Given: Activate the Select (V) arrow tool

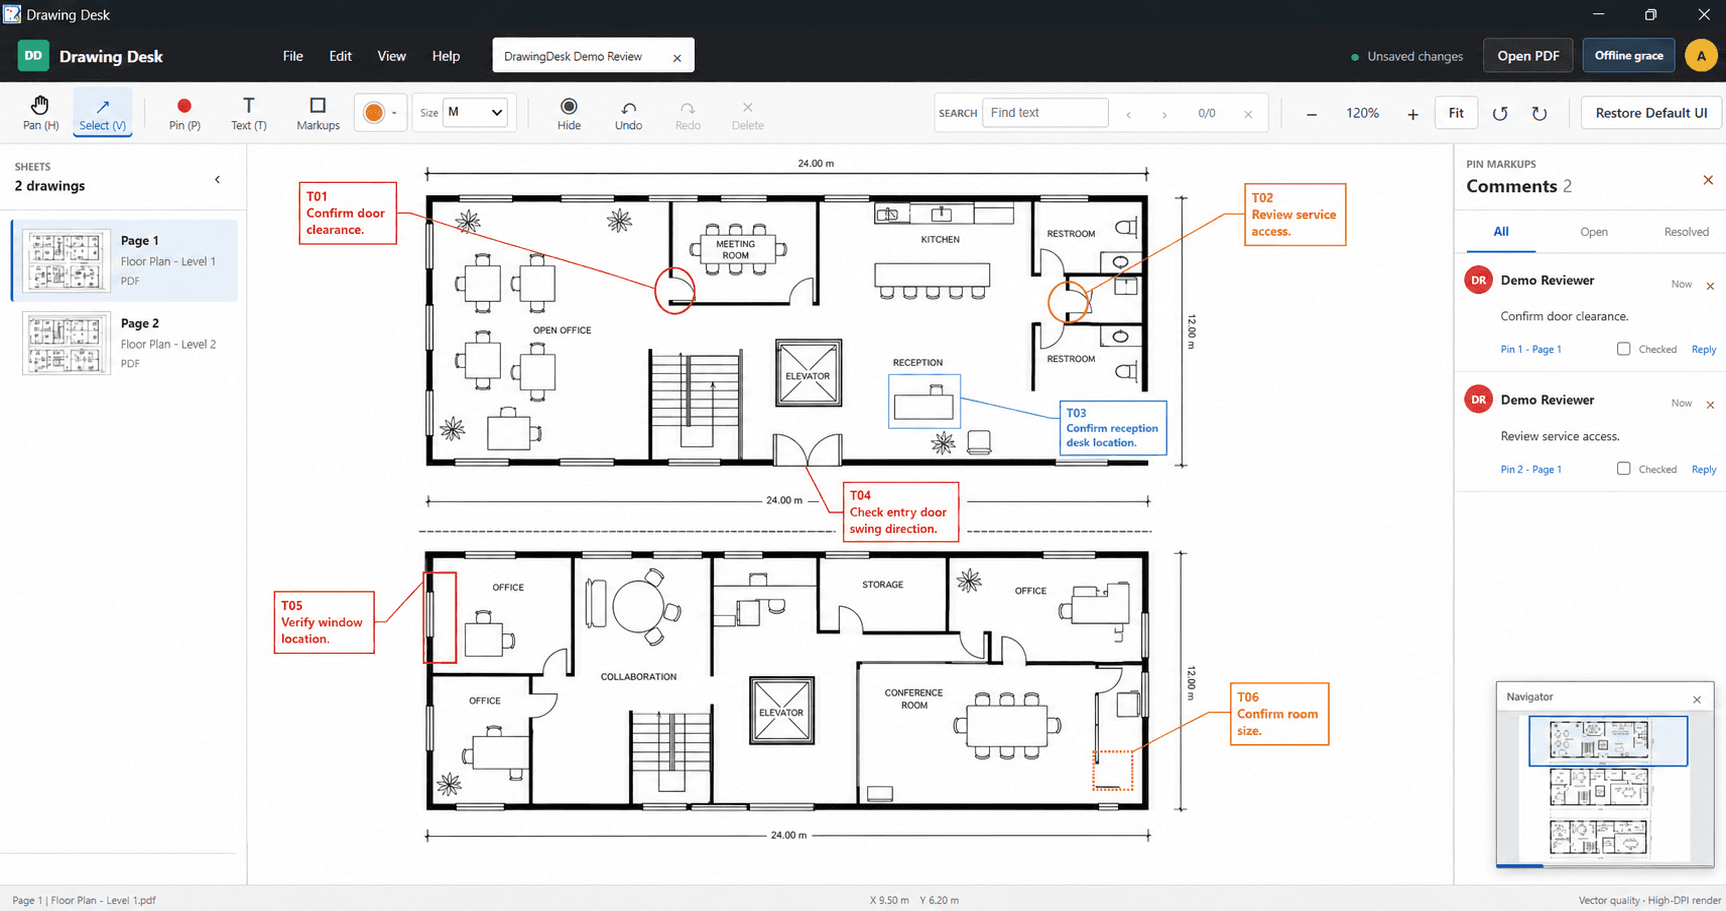Looking at the screenshot, I should pos(102,113).
